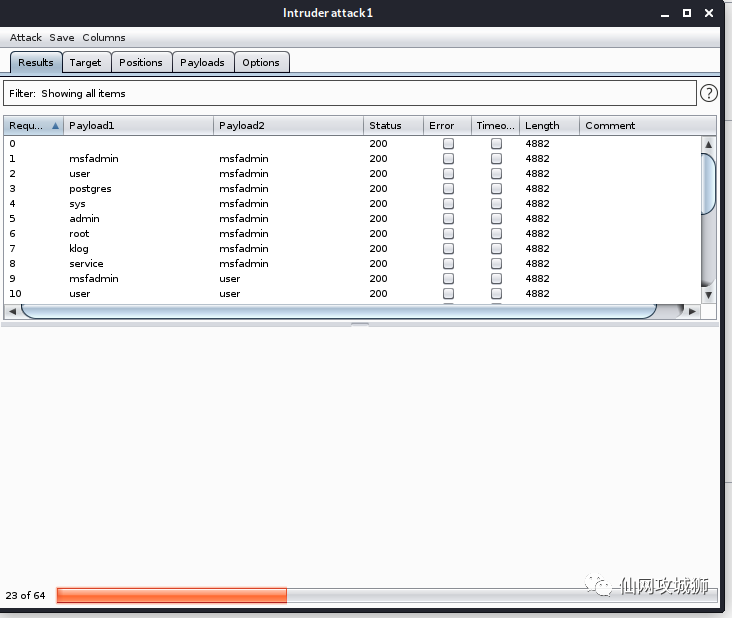
Task: Sort by Length column header
Action: tap(549, 126)
